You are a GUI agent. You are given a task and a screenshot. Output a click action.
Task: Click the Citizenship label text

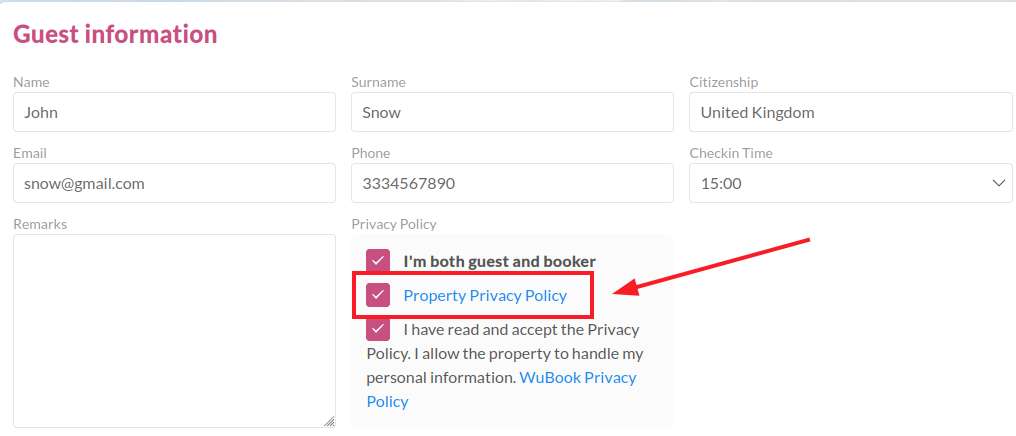723,82
